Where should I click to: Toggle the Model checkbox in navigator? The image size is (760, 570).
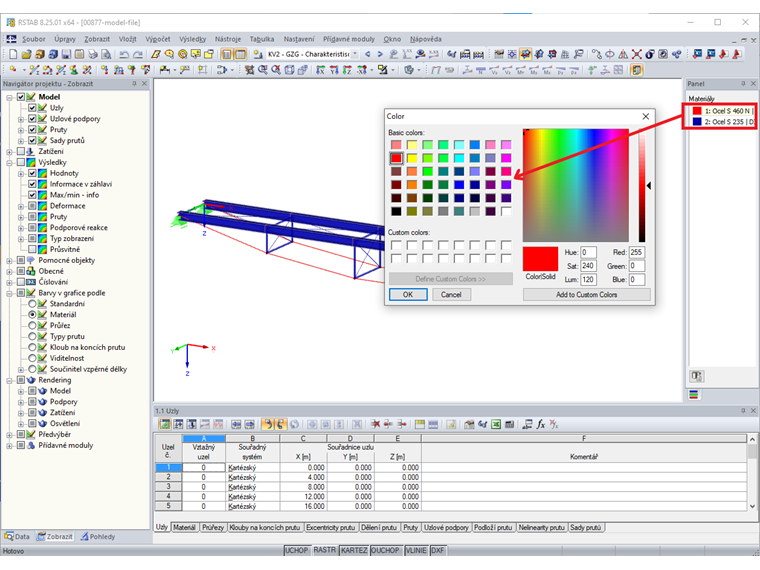tap(21, 97)
